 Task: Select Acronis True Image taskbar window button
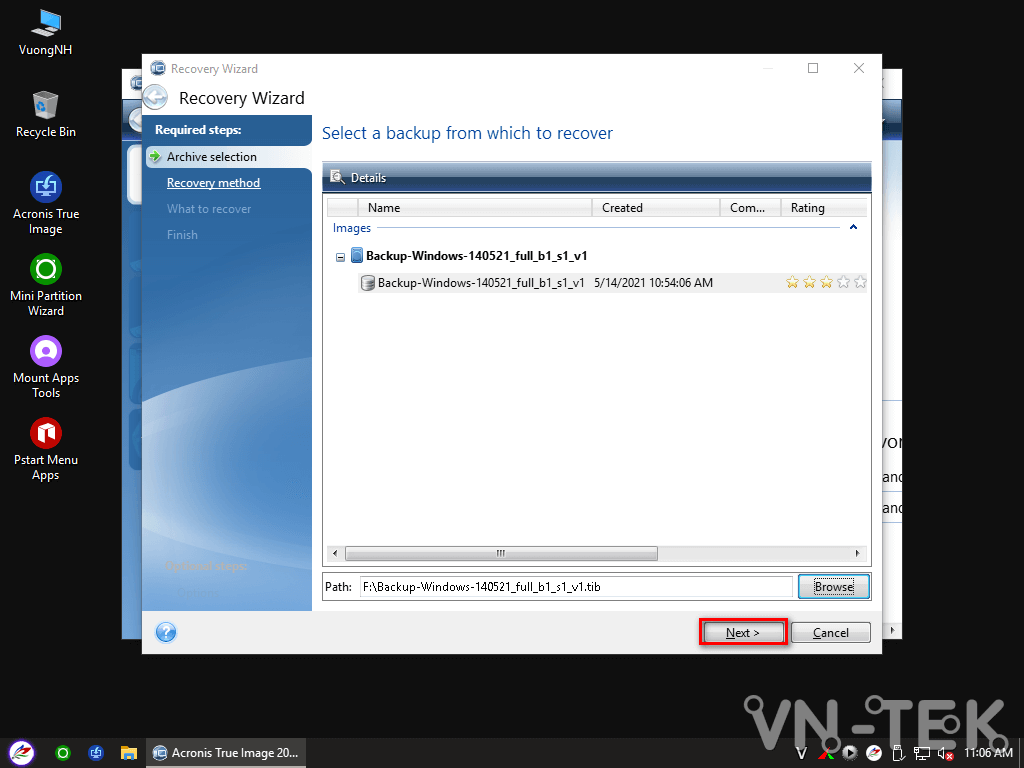tap(226, 753)
